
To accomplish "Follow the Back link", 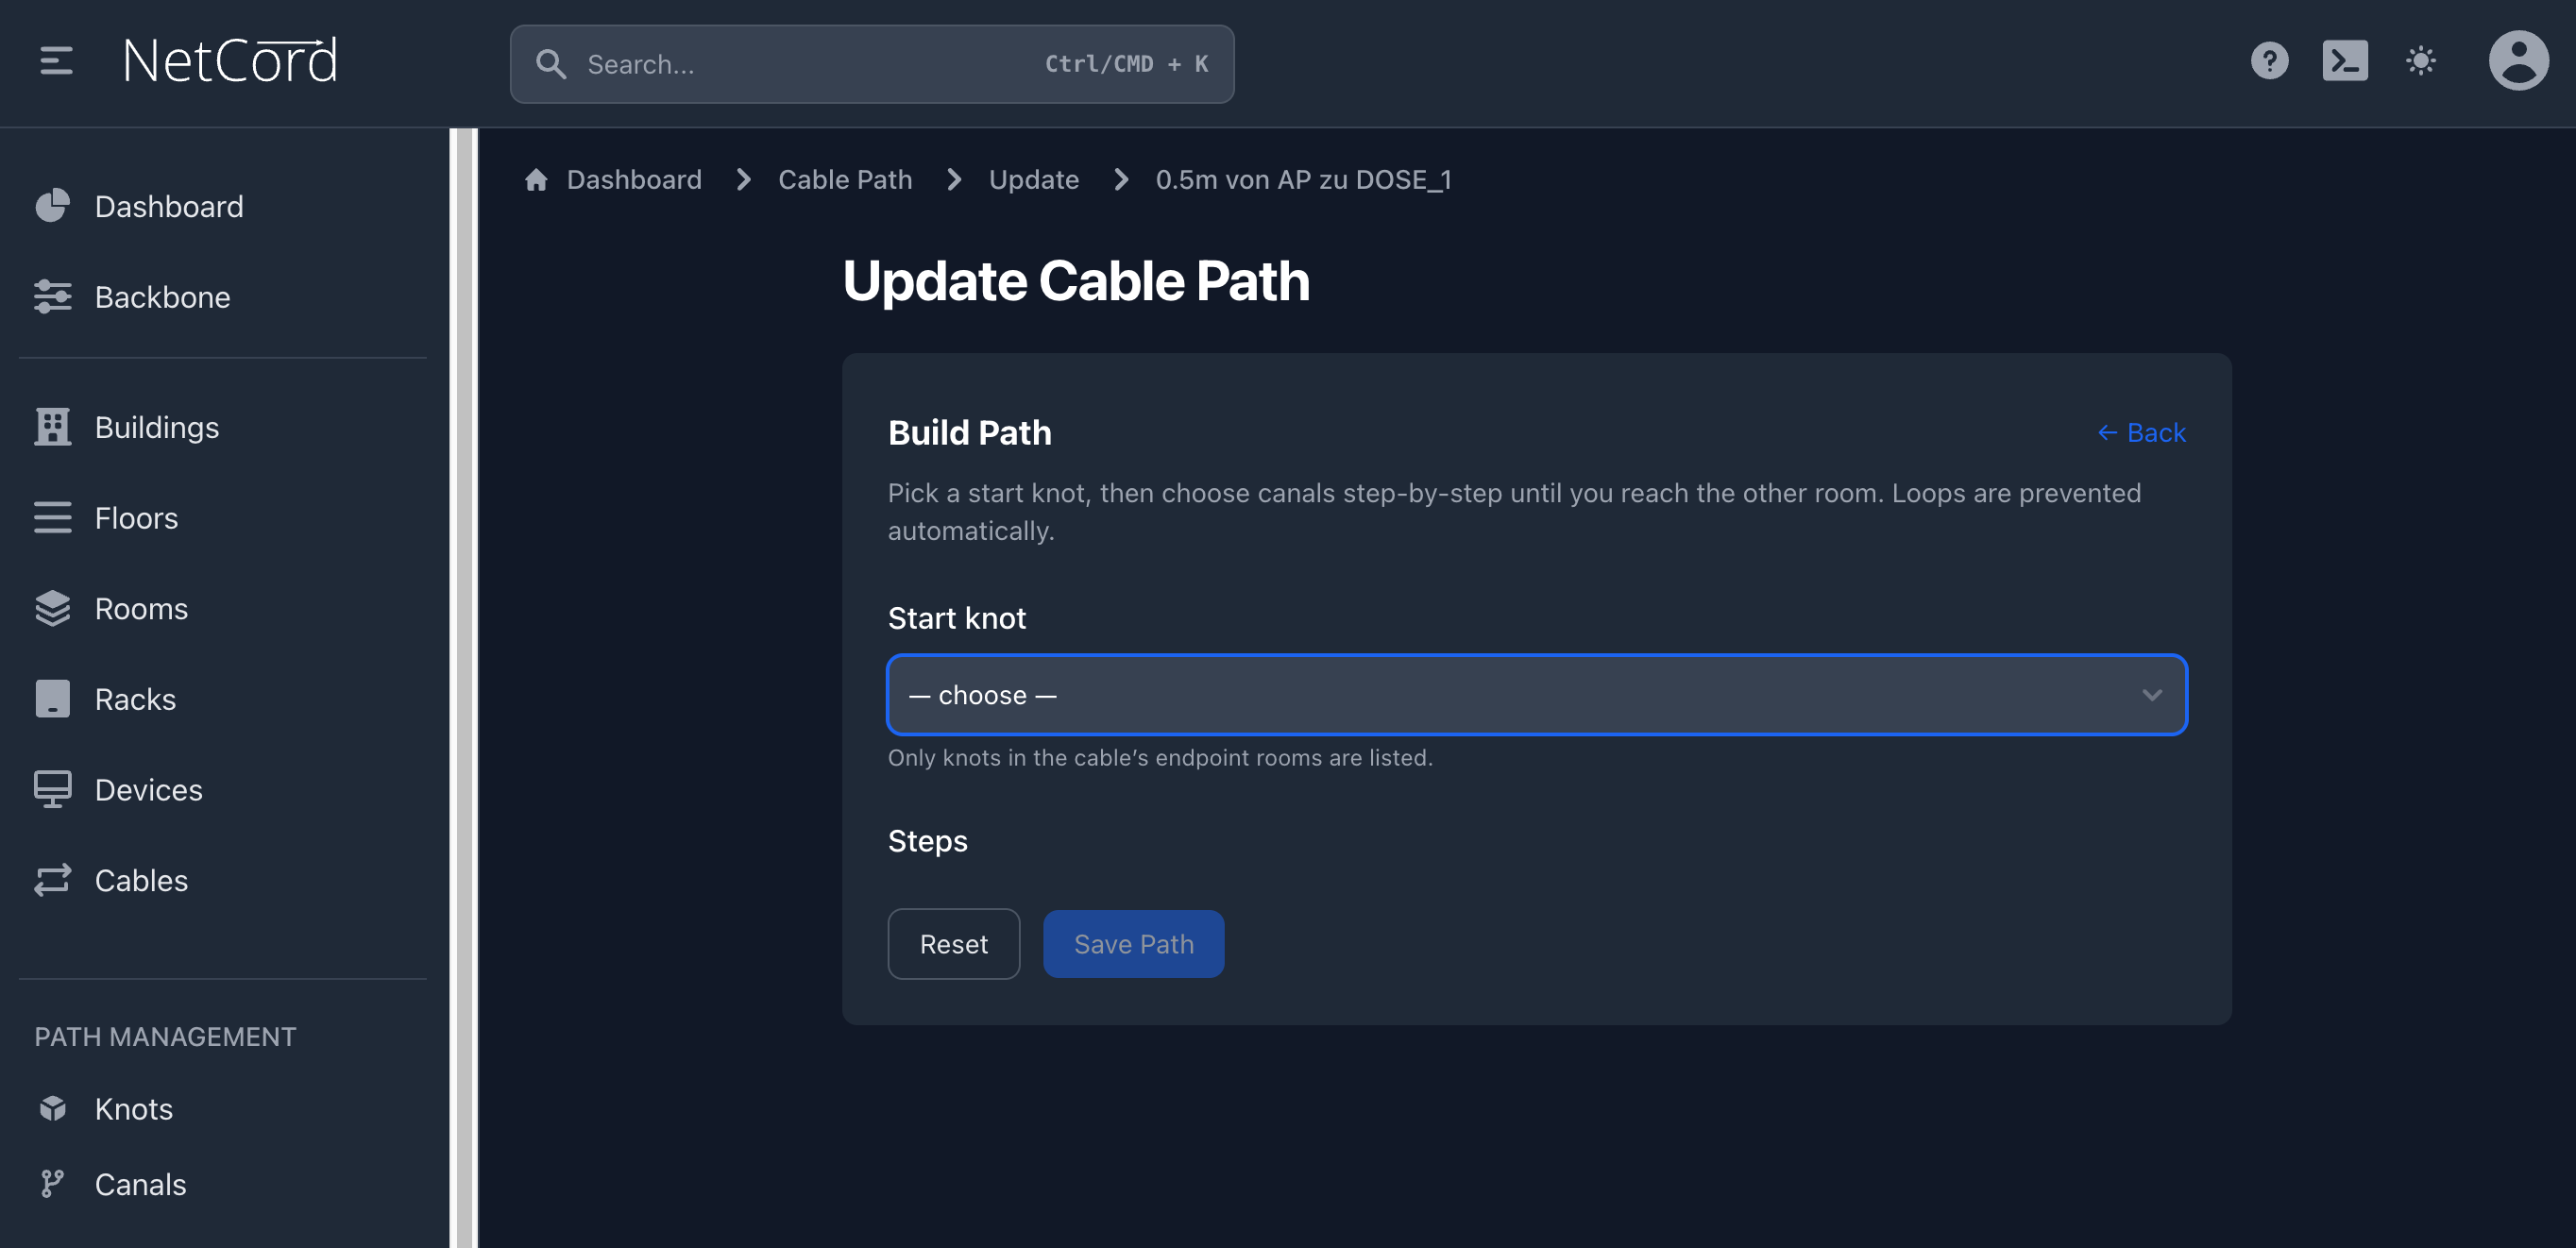I will [2141, 432].
